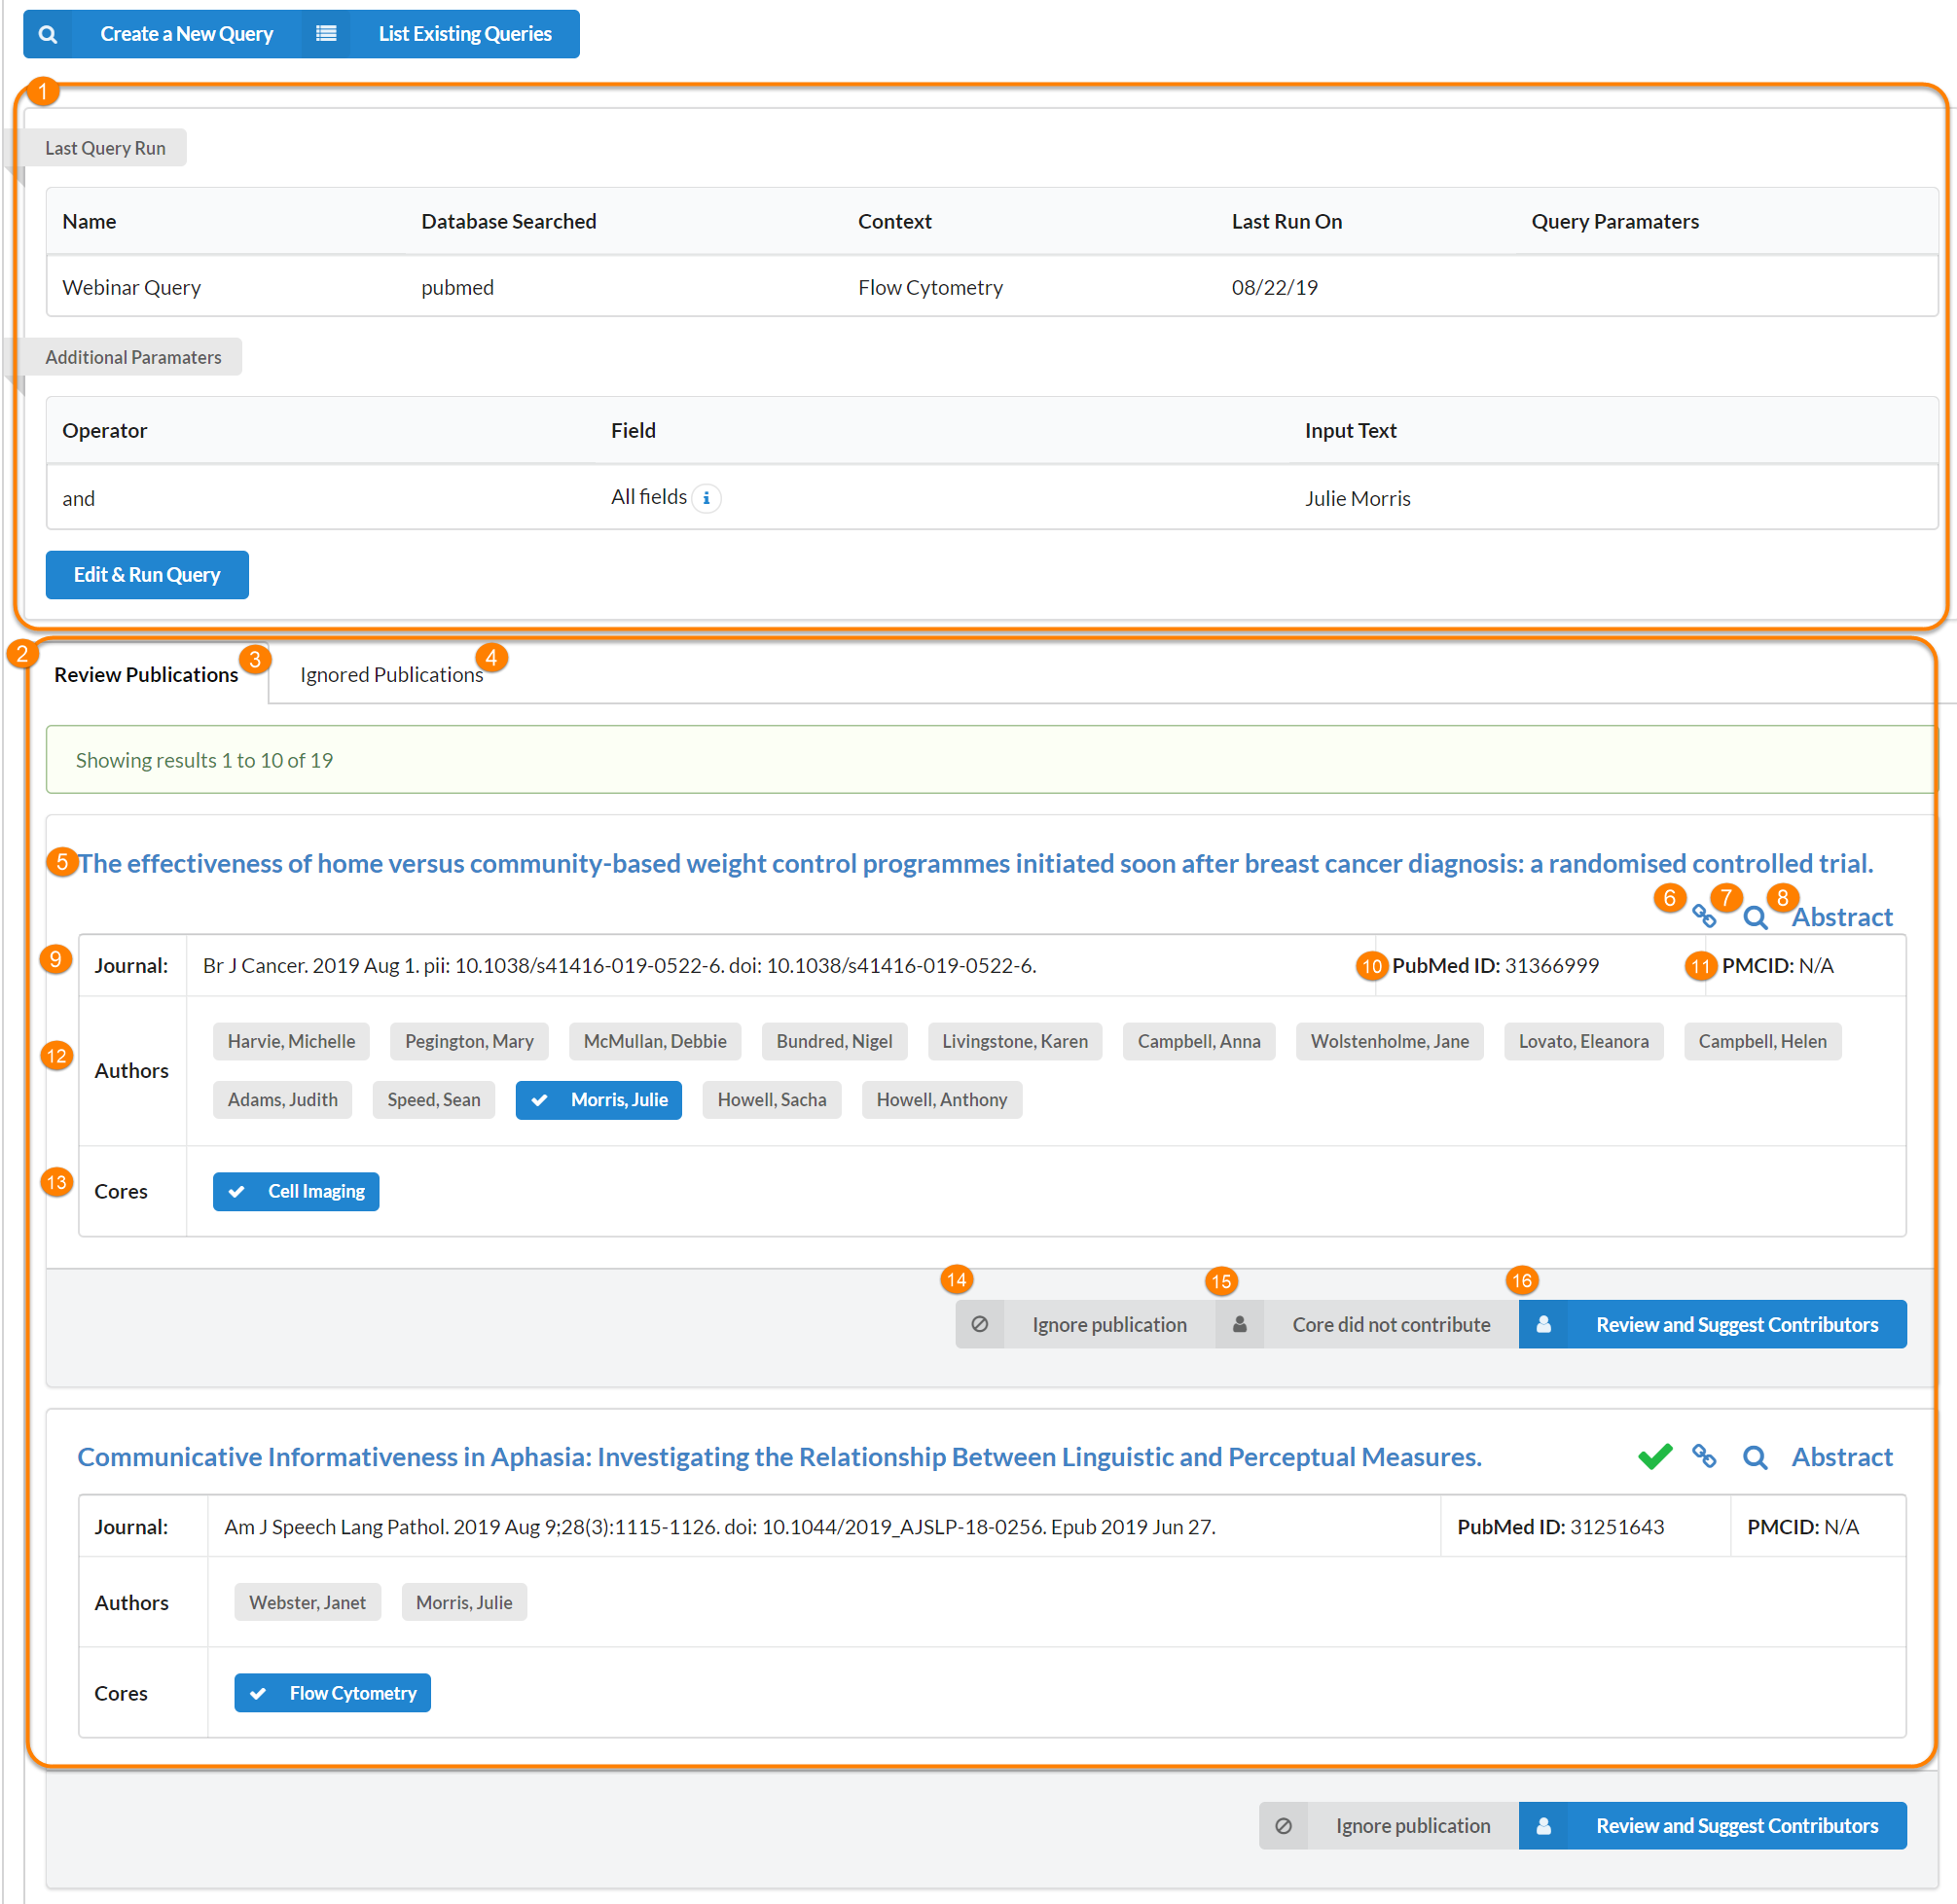Screen dimensions: 1957x1904
Task: Click green checkmark on Aphasia publication
Action: [1654, 1456]
